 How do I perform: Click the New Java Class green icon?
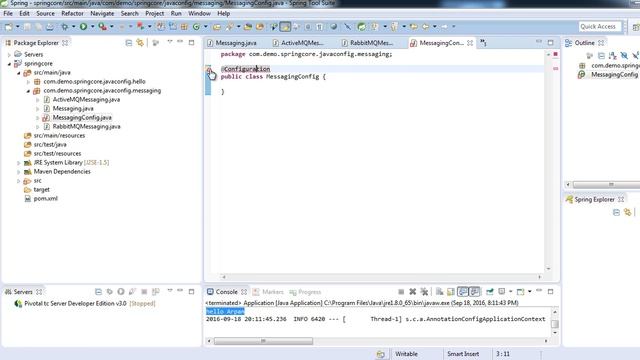(196, 27)
